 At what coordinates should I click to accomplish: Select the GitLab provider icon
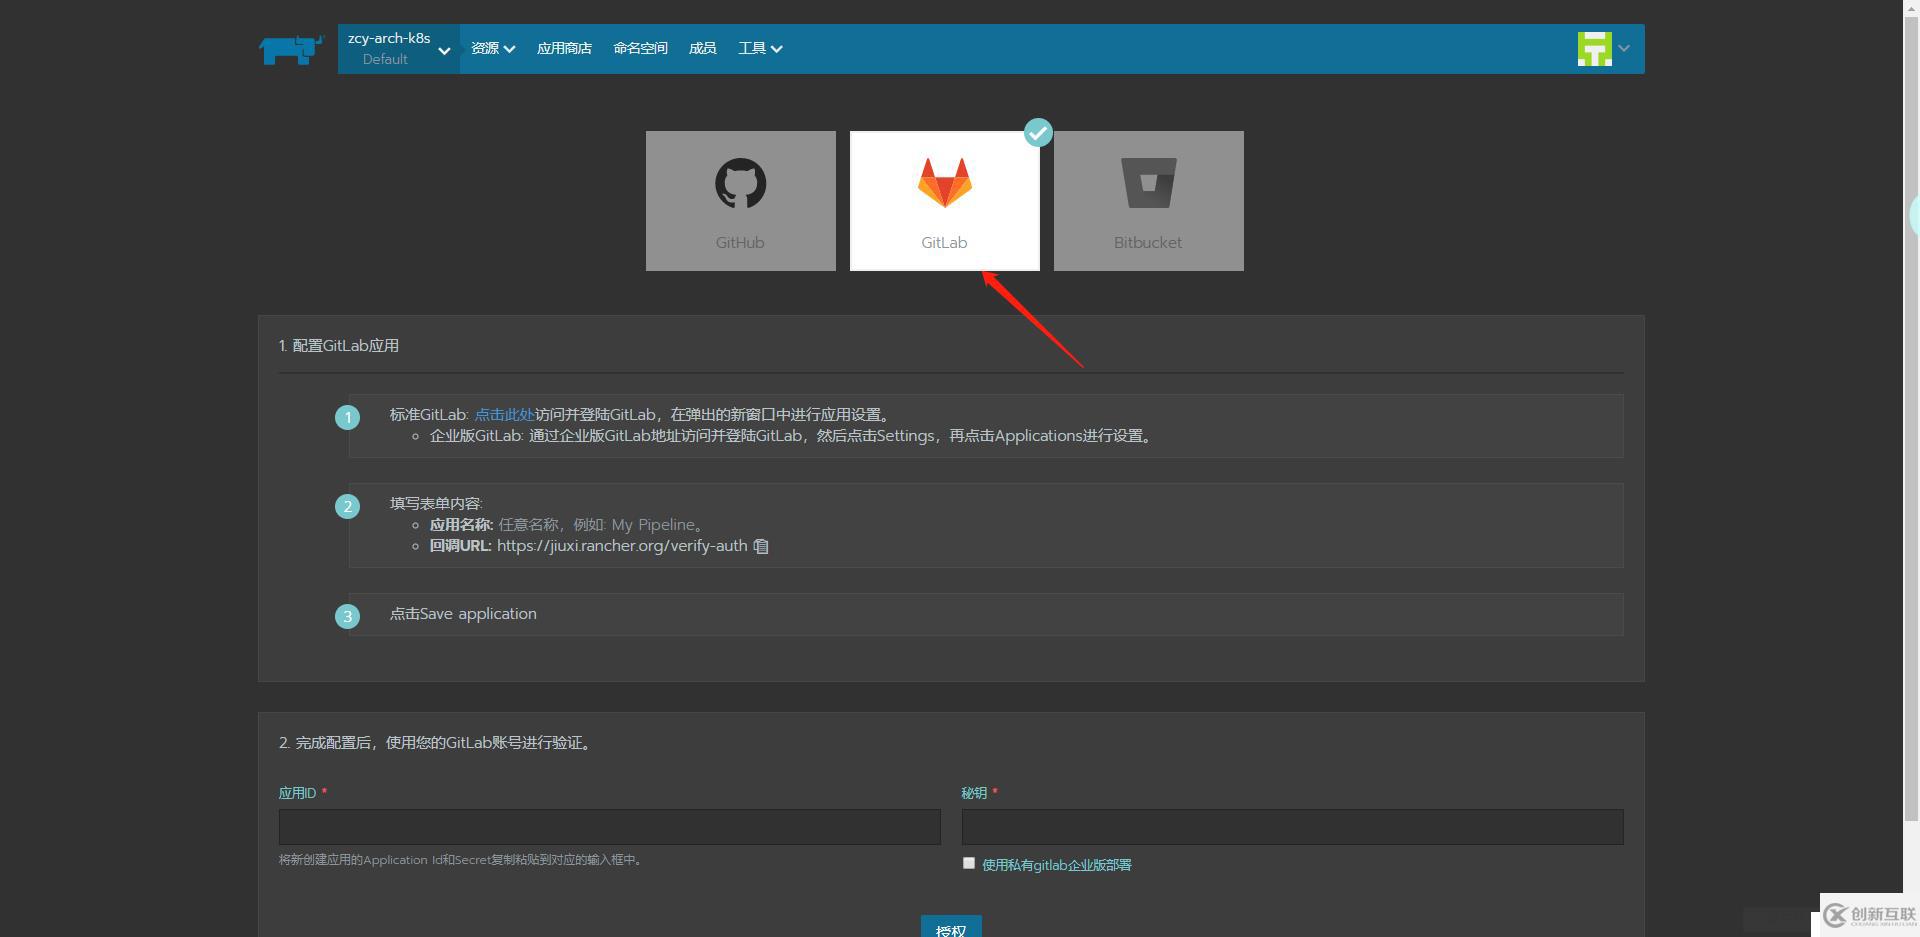tap(944, 200)
